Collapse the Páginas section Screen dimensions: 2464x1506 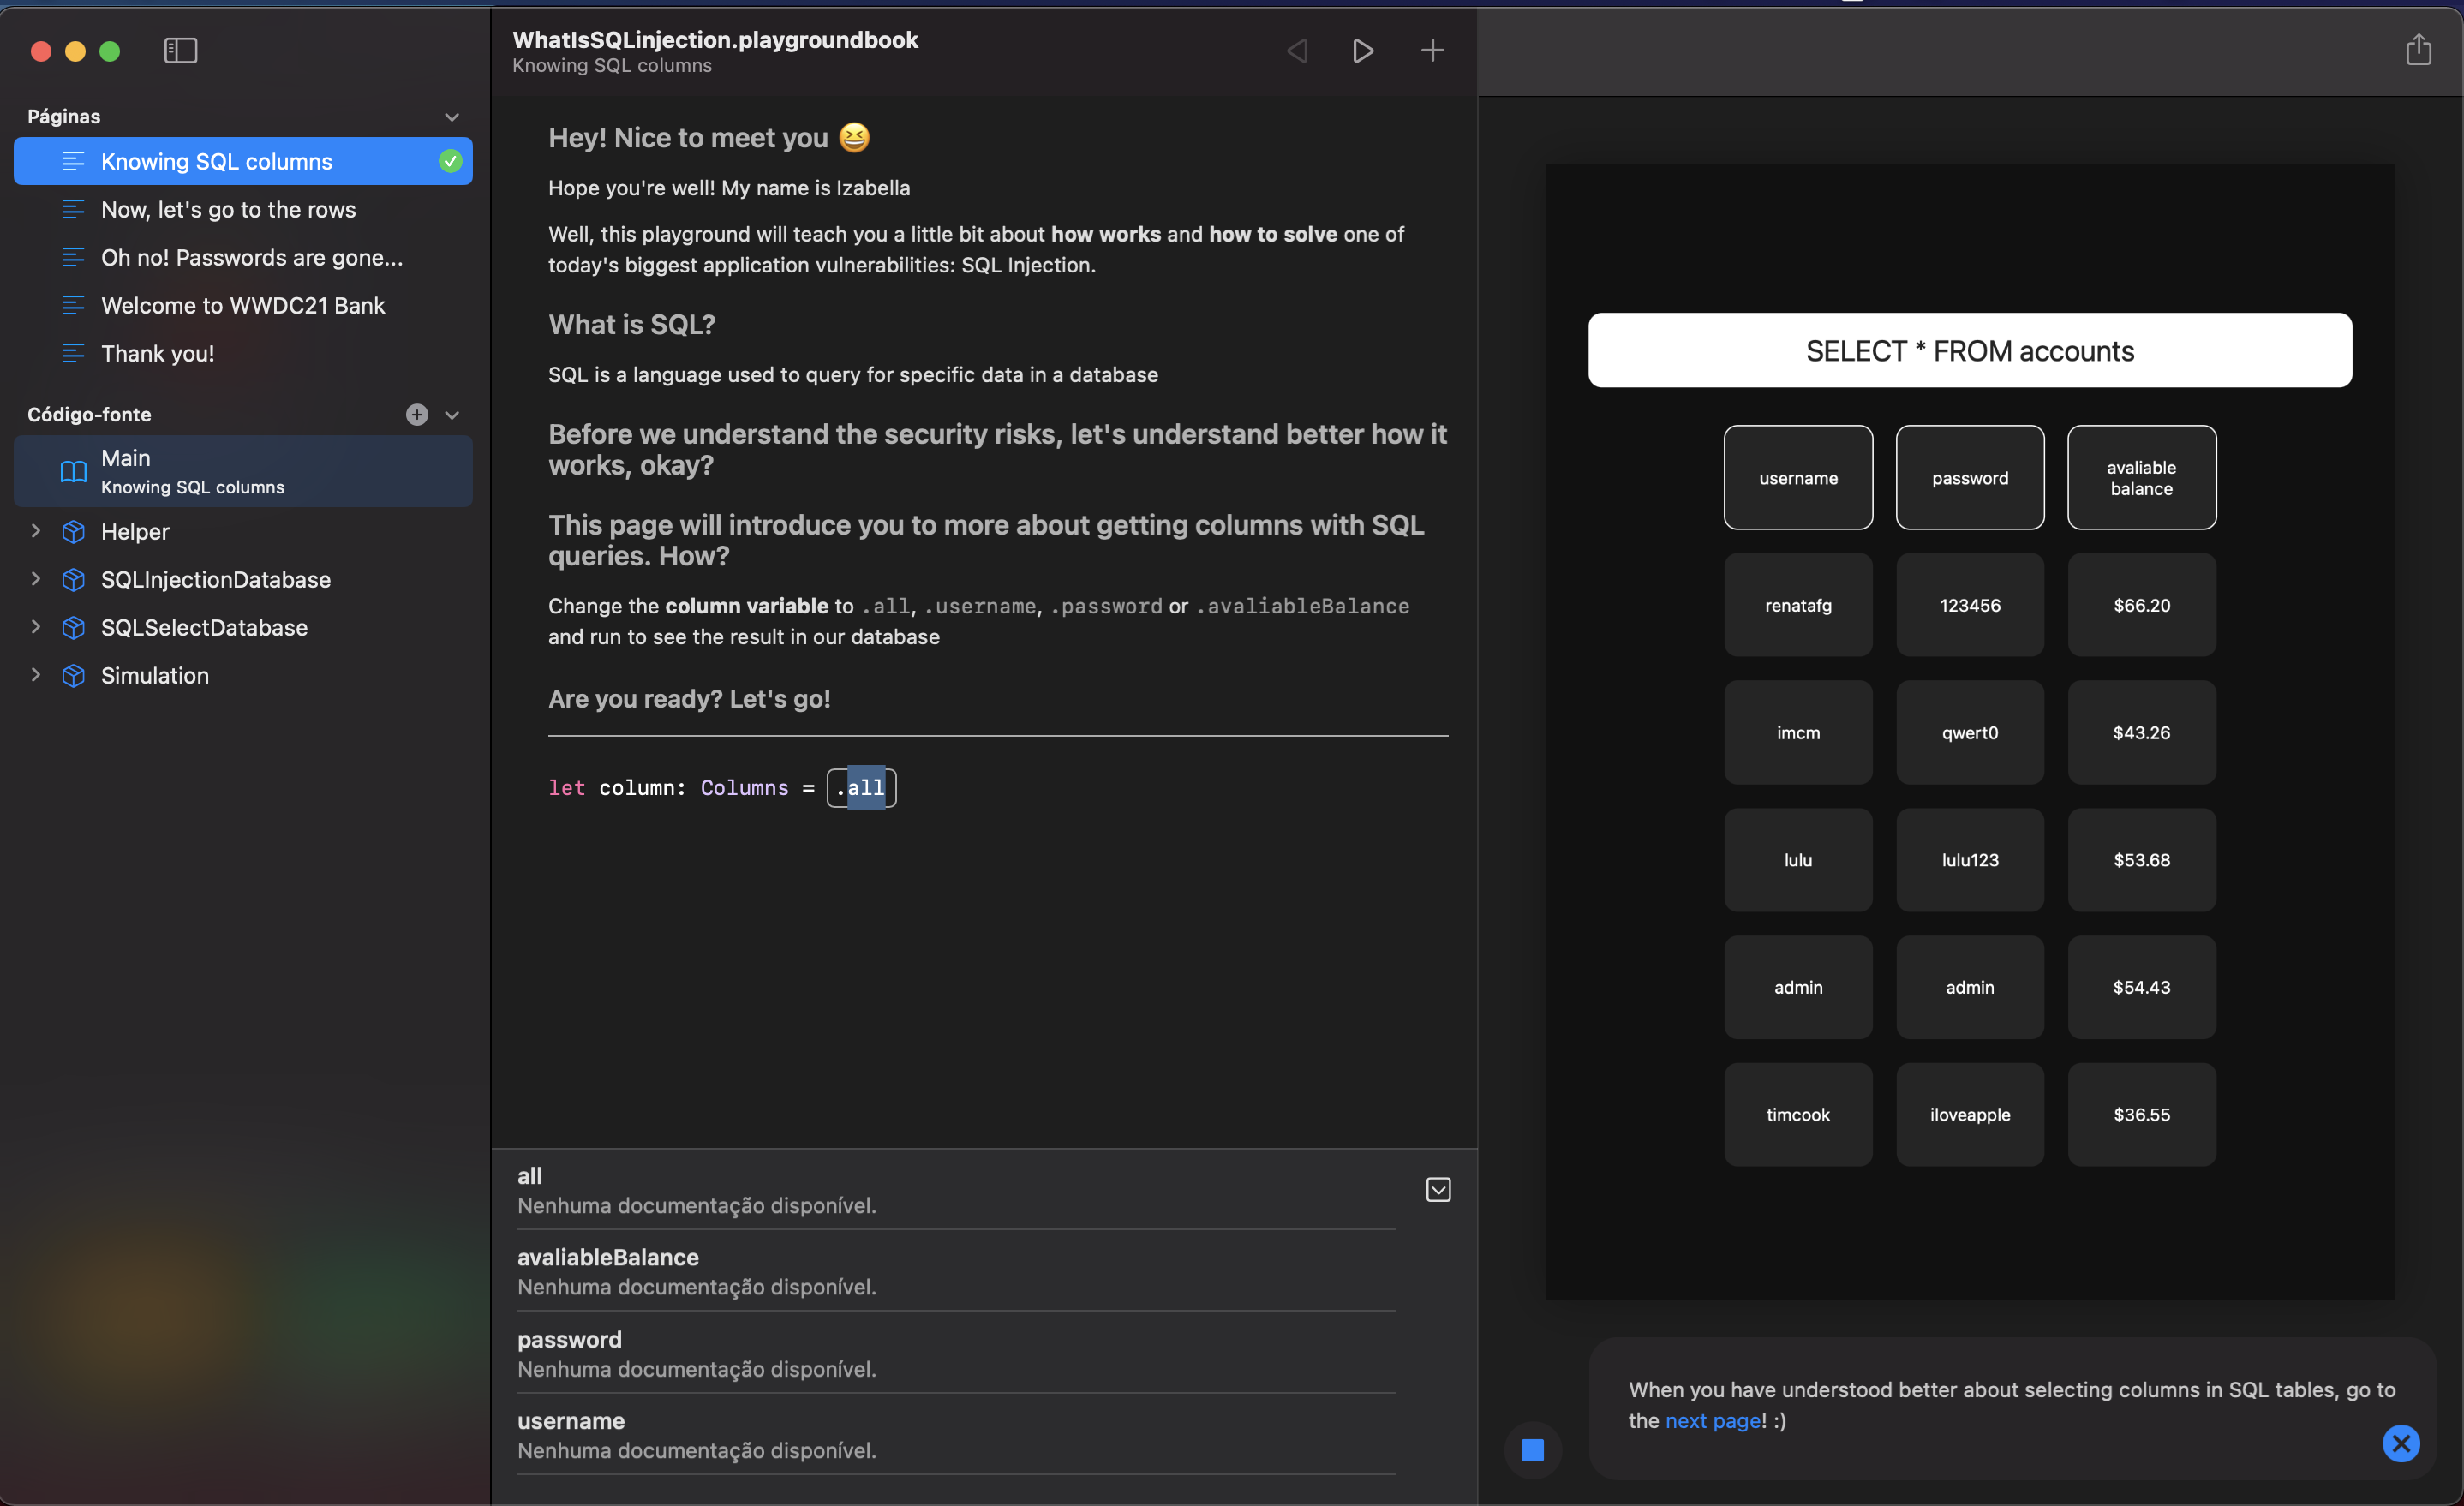click(452, 117)
